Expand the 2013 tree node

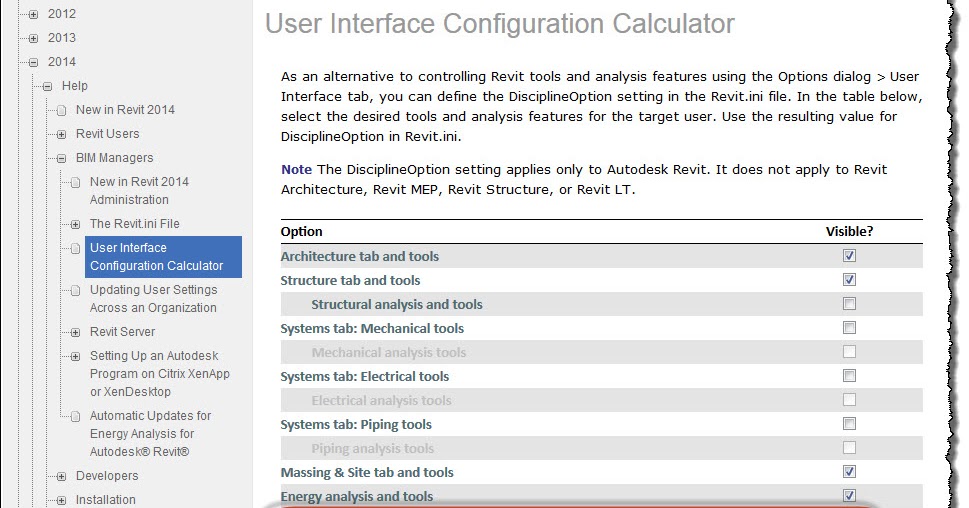[33, 38]
